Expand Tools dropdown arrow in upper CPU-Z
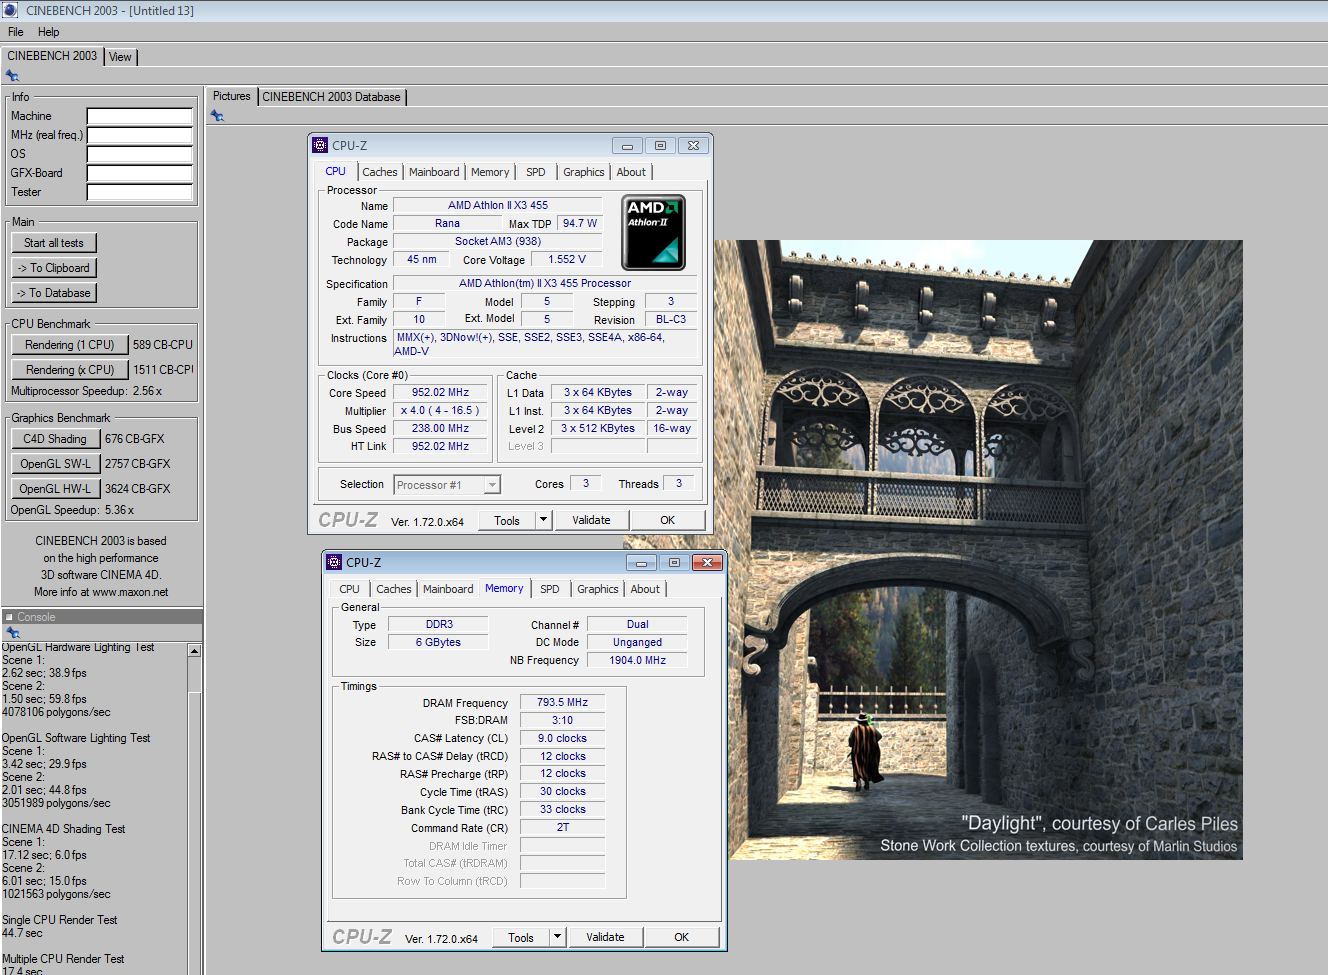 coord(543,520)
